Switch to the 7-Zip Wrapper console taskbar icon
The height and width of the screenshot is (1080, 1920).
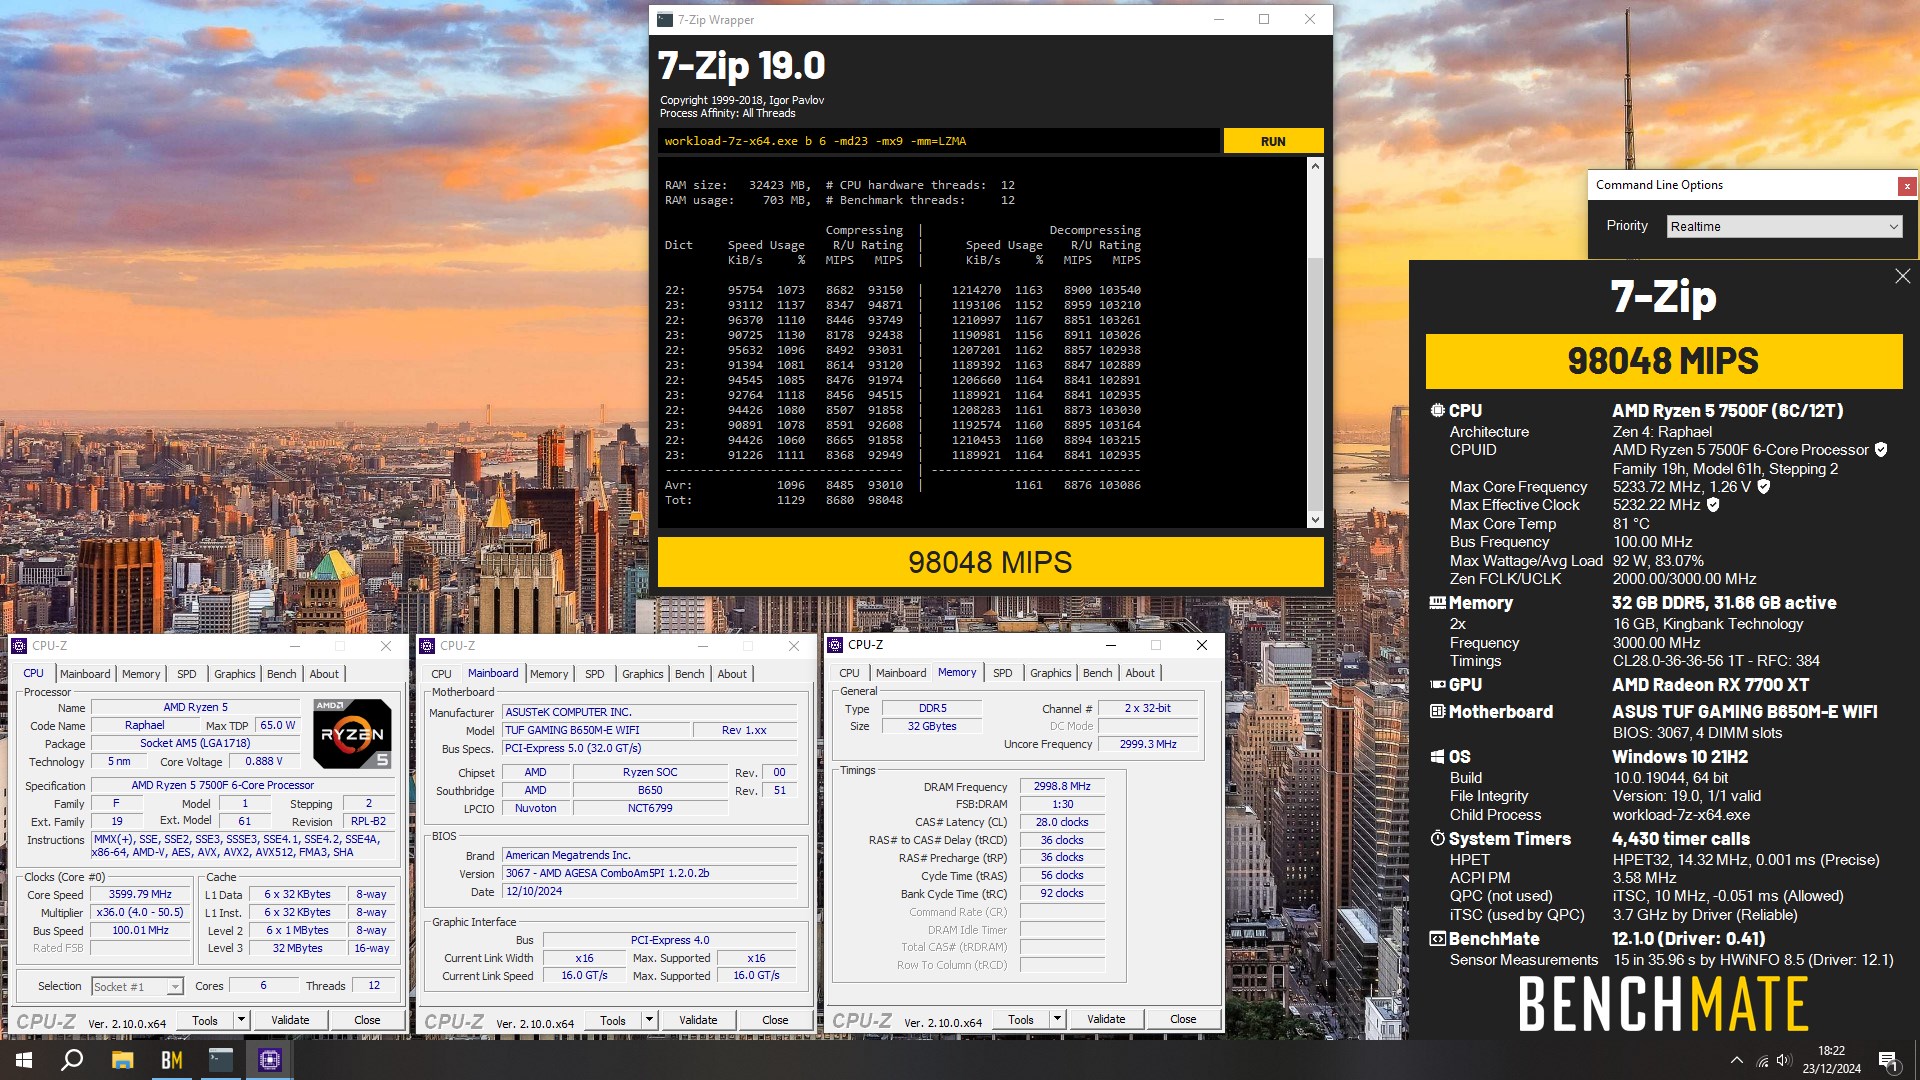(220, 1060)
